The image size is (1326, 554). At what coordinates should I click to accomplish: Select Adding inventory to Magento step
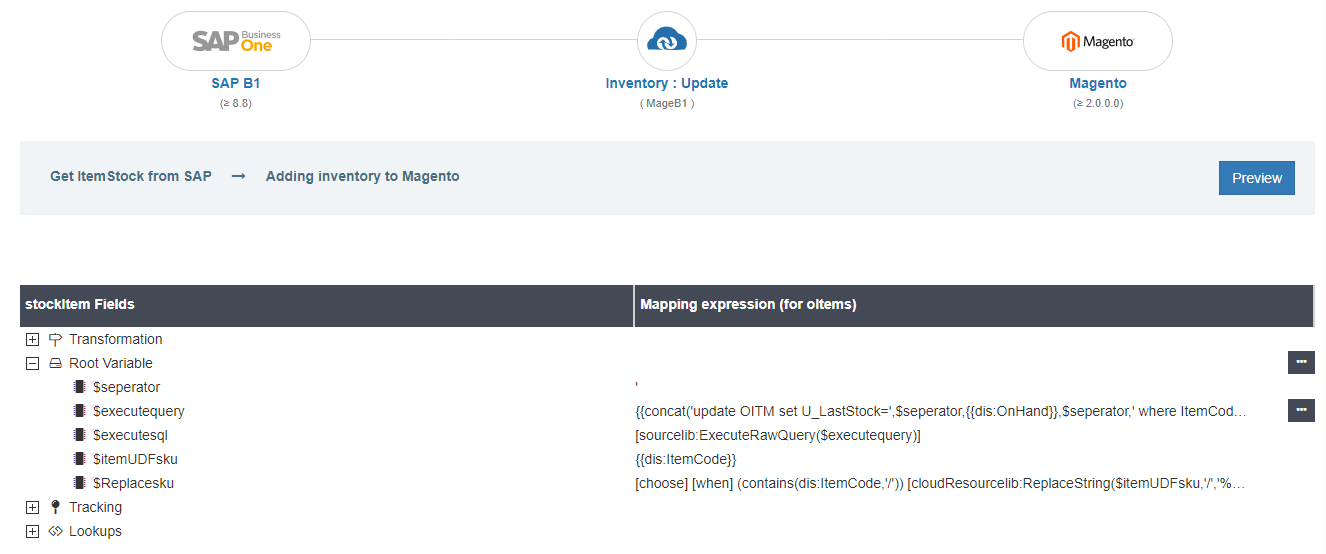[362, 176]
